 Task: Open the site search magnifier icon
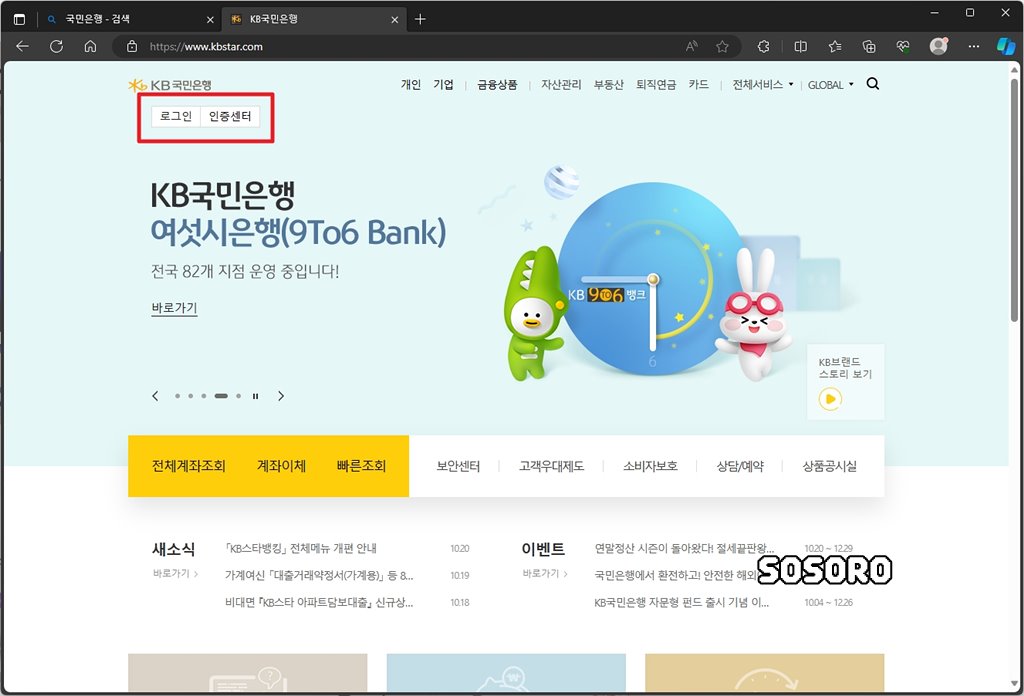click(872, 84)
